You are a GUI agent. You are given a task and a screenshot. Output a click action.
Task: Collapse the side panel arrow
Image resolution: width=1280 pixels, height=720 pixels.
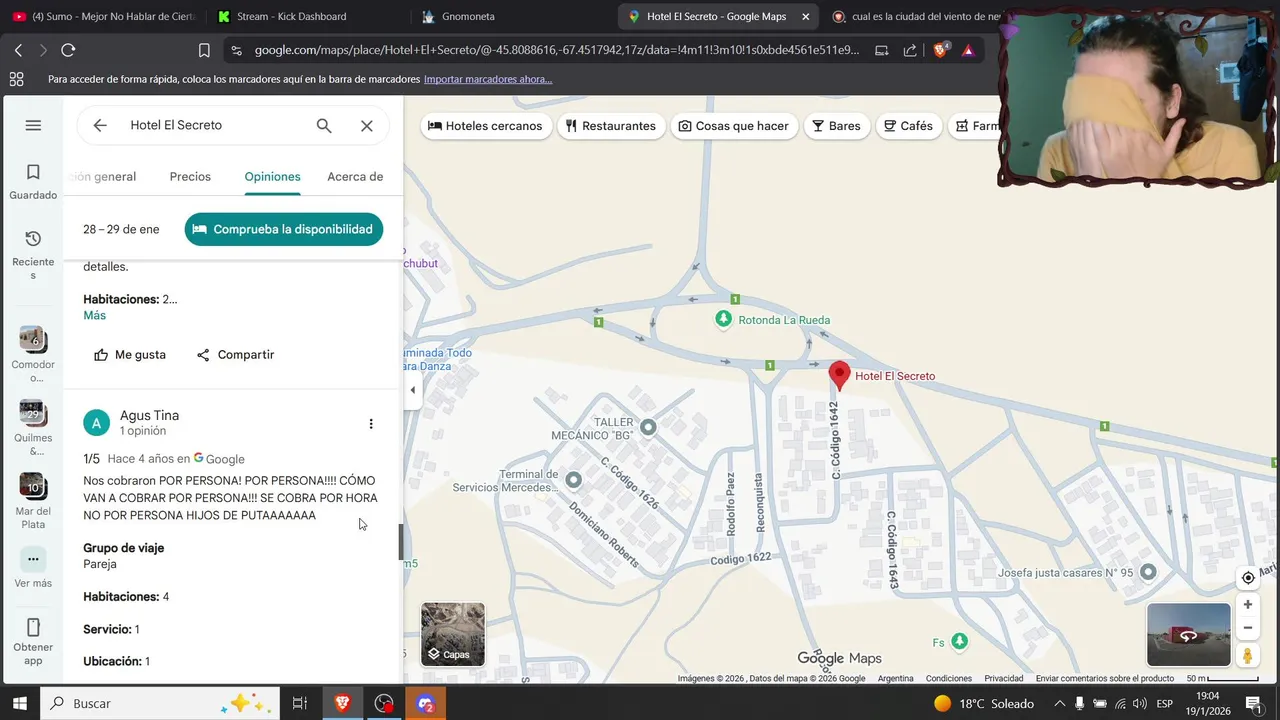[412, 390]
